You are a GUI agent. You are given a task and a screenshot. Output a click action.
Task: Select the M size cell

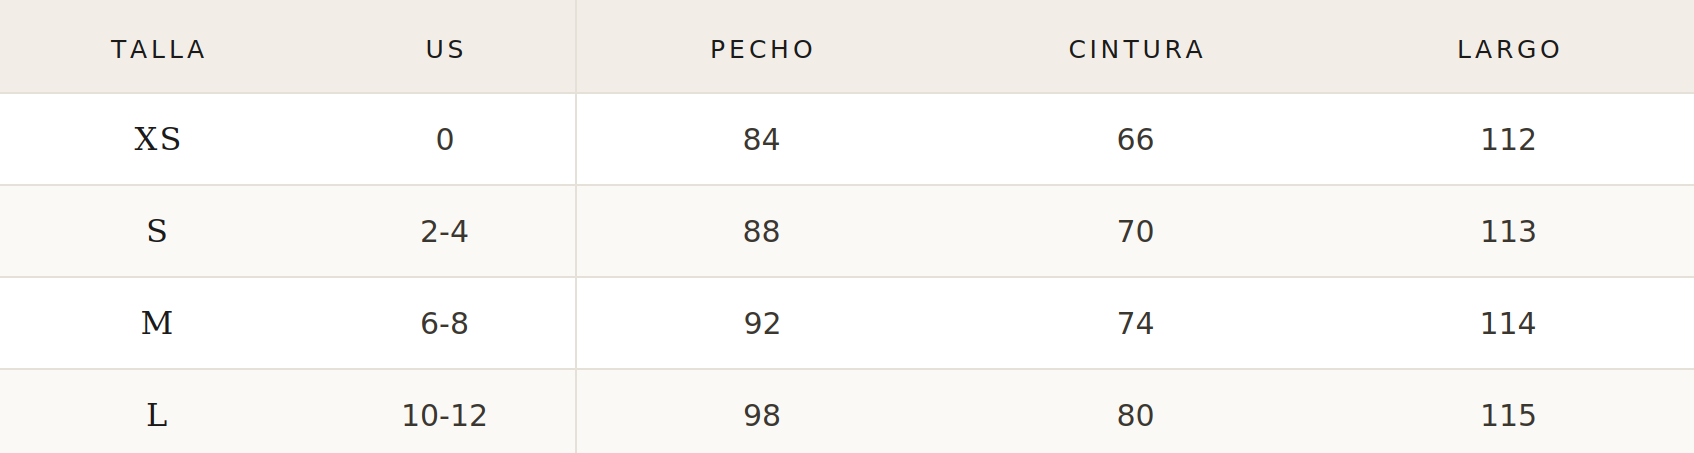(x=158, y=323)
